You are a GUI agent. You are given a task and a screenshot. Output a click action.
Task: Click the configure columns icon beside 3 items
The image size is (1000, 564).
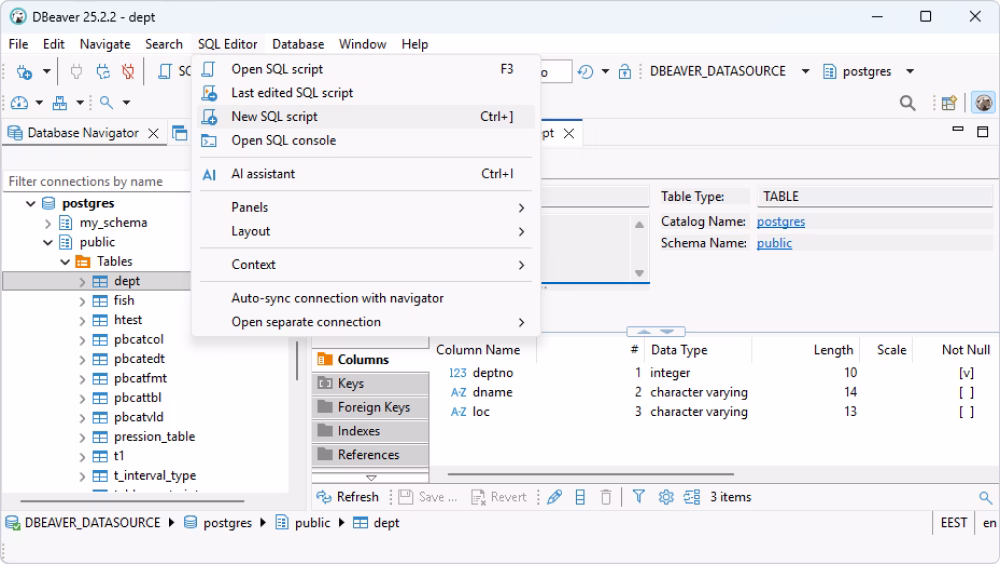point(692,497)
